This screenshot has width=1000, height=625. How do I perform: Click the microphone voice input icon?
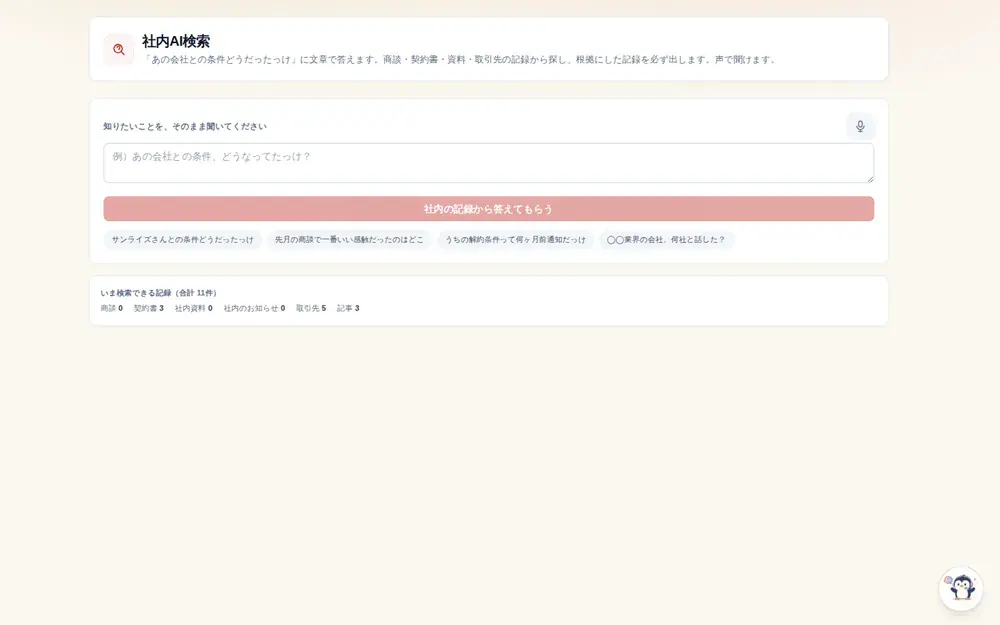coord(860,126)
